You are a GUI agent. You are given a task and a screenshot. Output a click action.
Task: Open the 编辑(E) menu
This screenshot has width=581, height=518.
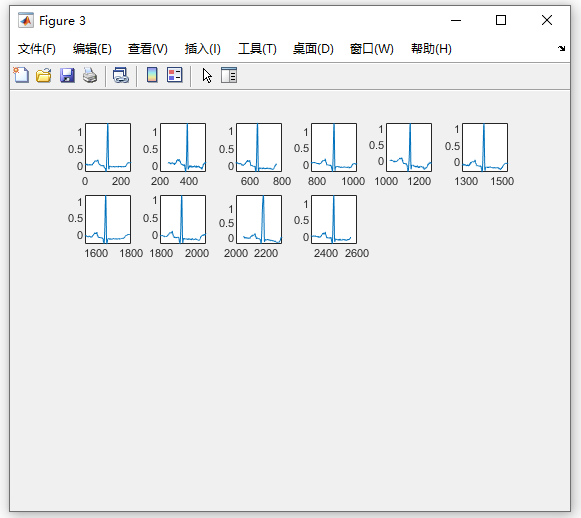(92, 49)
